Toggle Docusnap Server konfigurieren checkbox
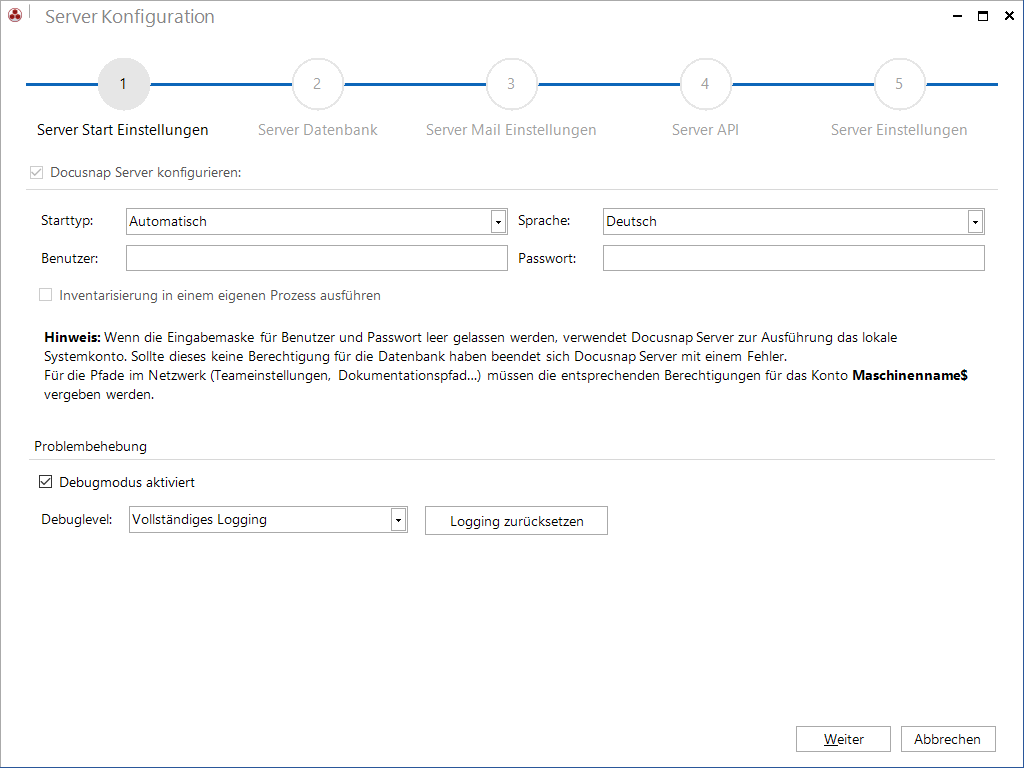 pos(37,172)
